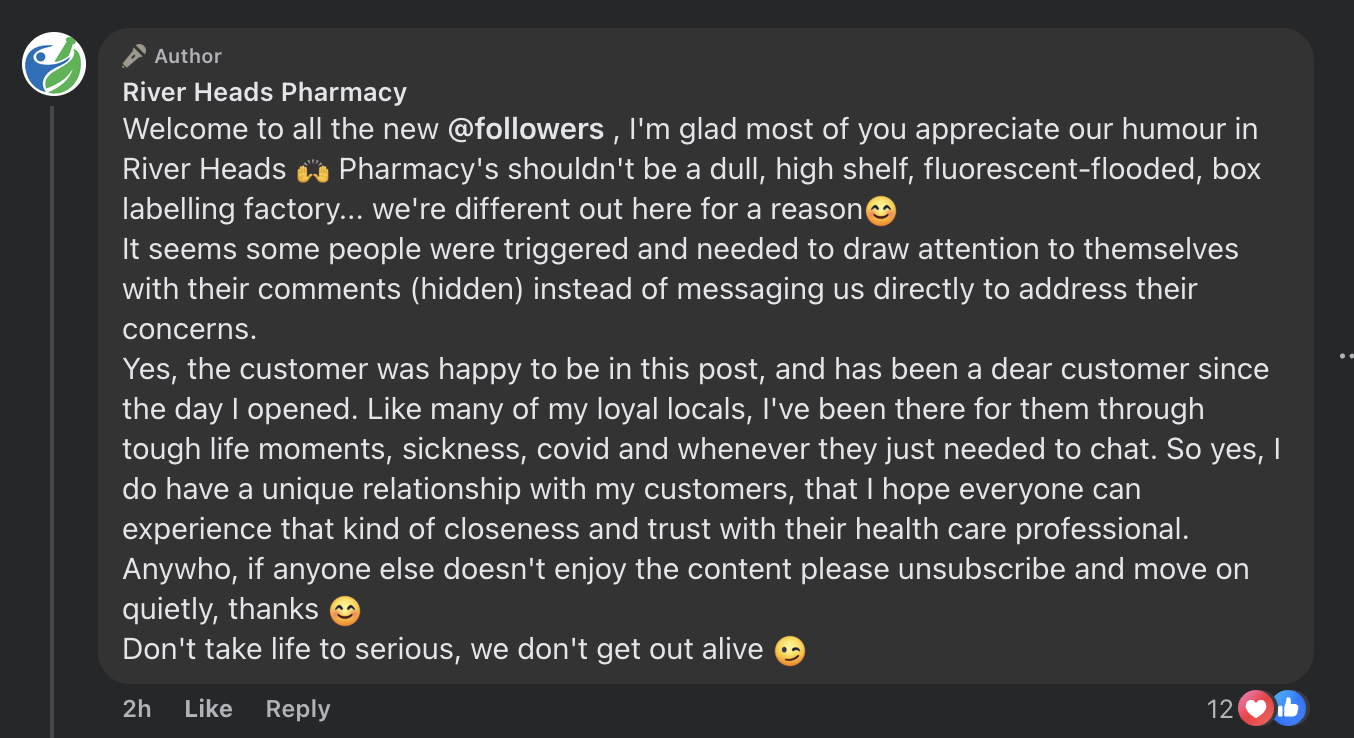The width and height of the screenshot is (1354, 738).
Task: Click the blue thumbs-up reaction icon
Action: pyautogui.click(x=1288, y=709)
